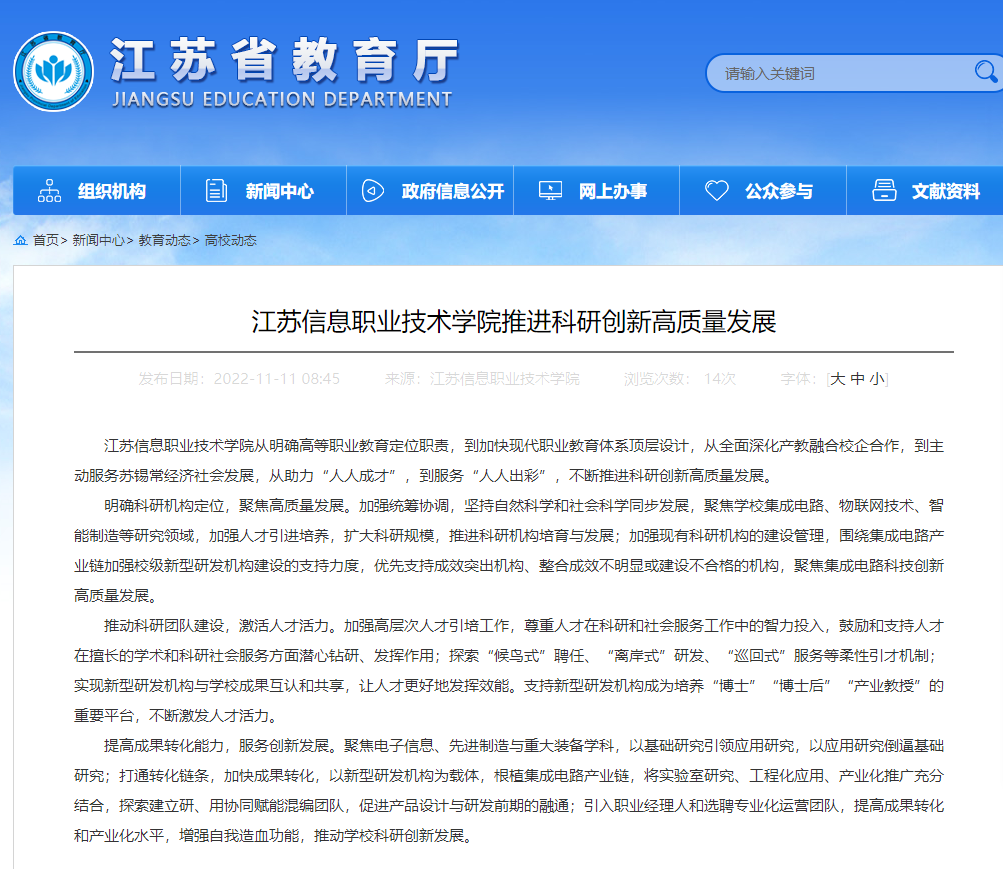Go to 首页 in breadcrumb
The width and height of the screenshot is (1003, 869).
(x=46, y=240)
